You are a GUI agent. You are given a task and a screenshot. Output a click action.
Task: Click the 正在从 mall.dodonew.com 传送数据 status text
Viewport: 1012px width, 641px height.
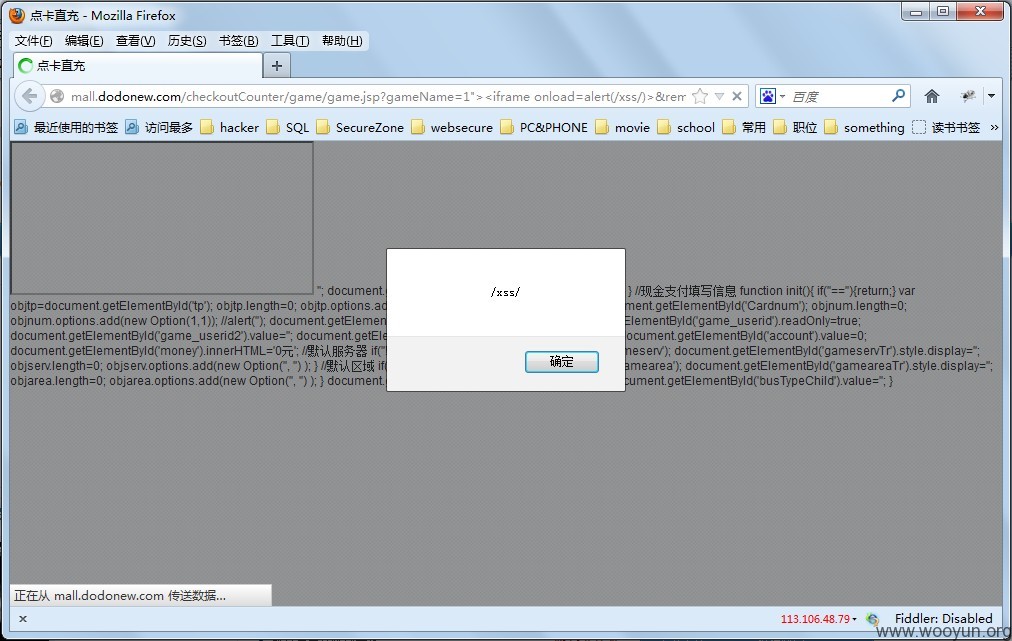(120, 595)
